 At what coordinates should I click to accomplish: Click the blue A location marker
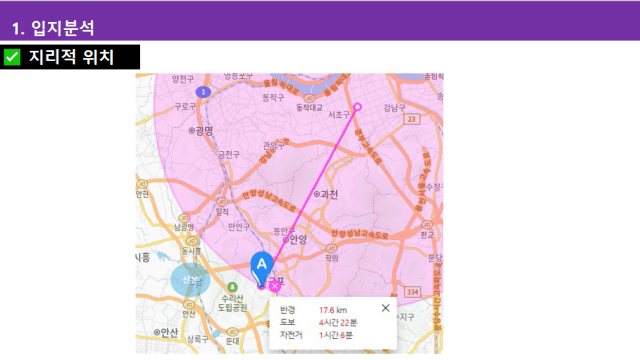[x=261, y=270]
